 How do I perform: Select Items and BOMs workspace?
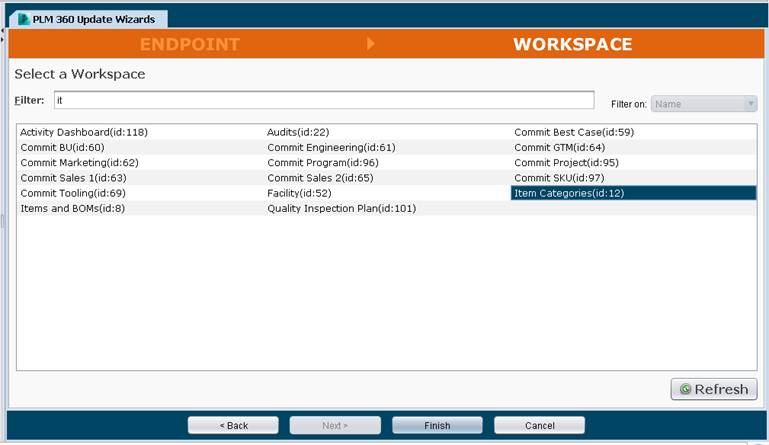73,209
